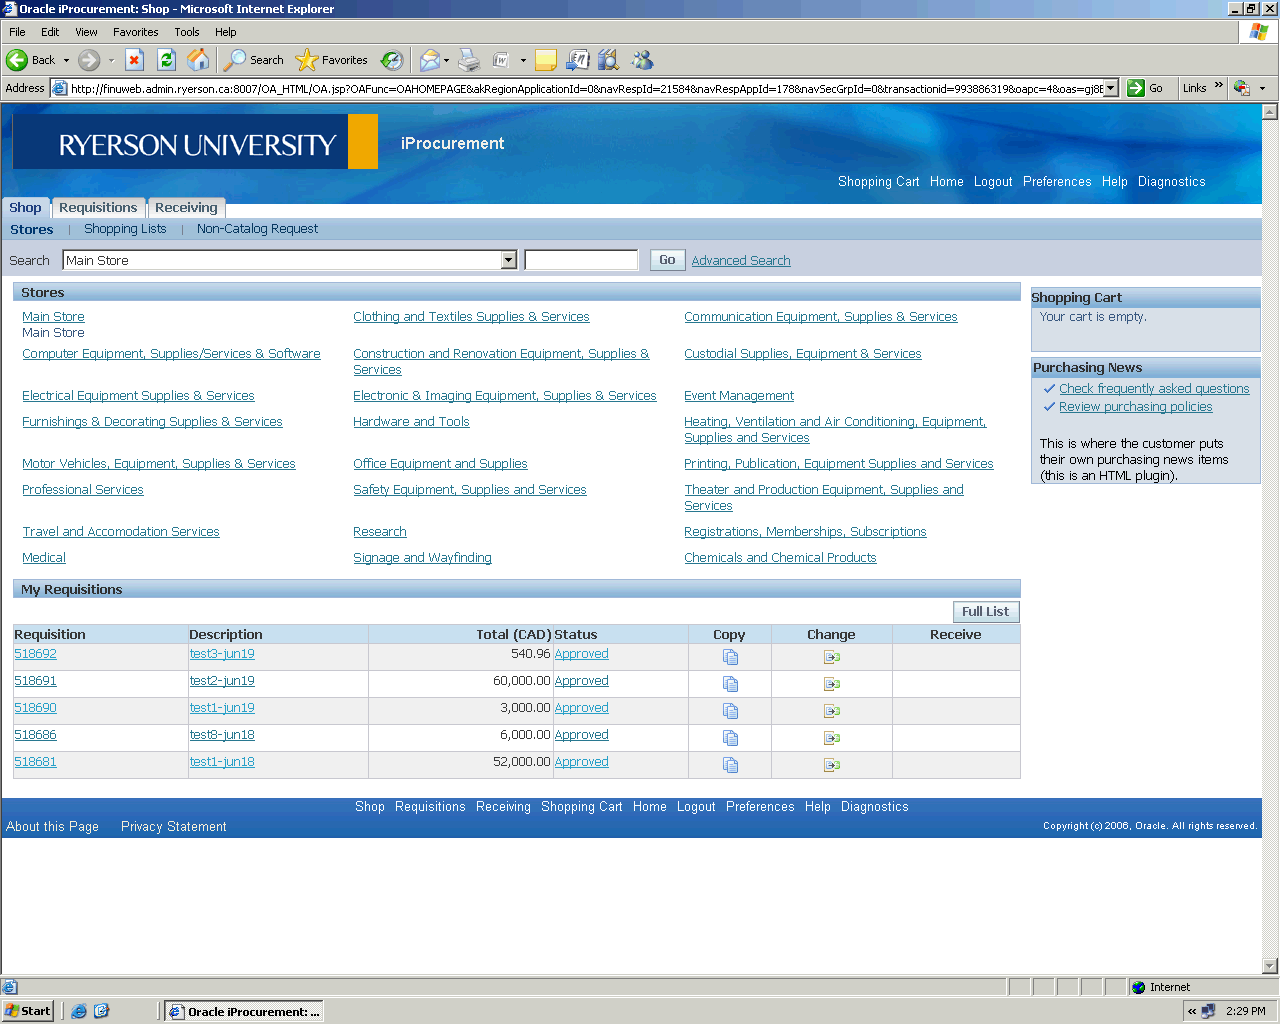Go to browser Home page icon
The image size is (1280, 1024).
point(199,60)
